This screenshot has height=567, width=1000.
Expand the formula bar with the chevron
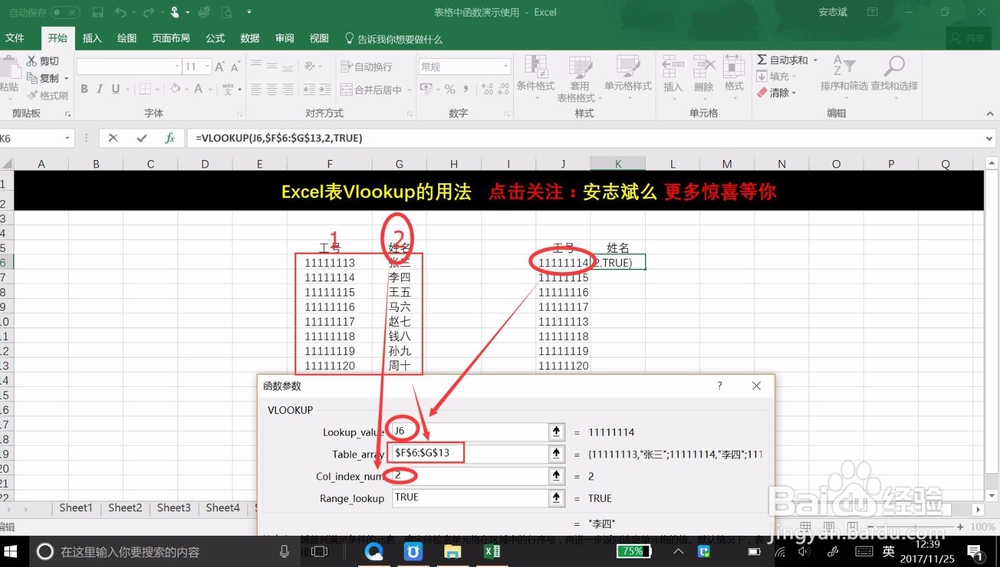pyautogui.click(x=989, y=138)
